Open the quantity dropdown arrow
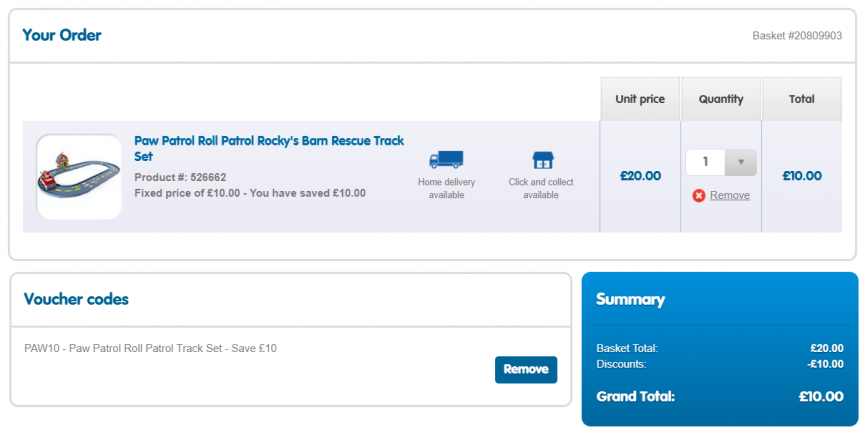Viewport: 865px width, 440px height. (x=741, y=162)
